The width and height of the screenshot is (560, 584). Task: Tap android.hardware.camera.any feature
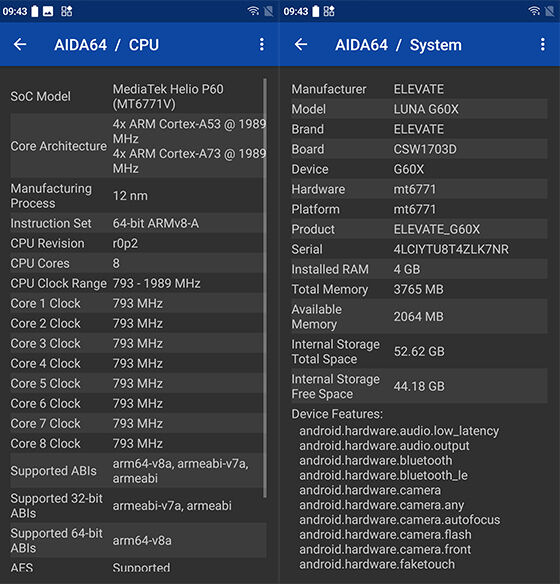tap(382, 505)
